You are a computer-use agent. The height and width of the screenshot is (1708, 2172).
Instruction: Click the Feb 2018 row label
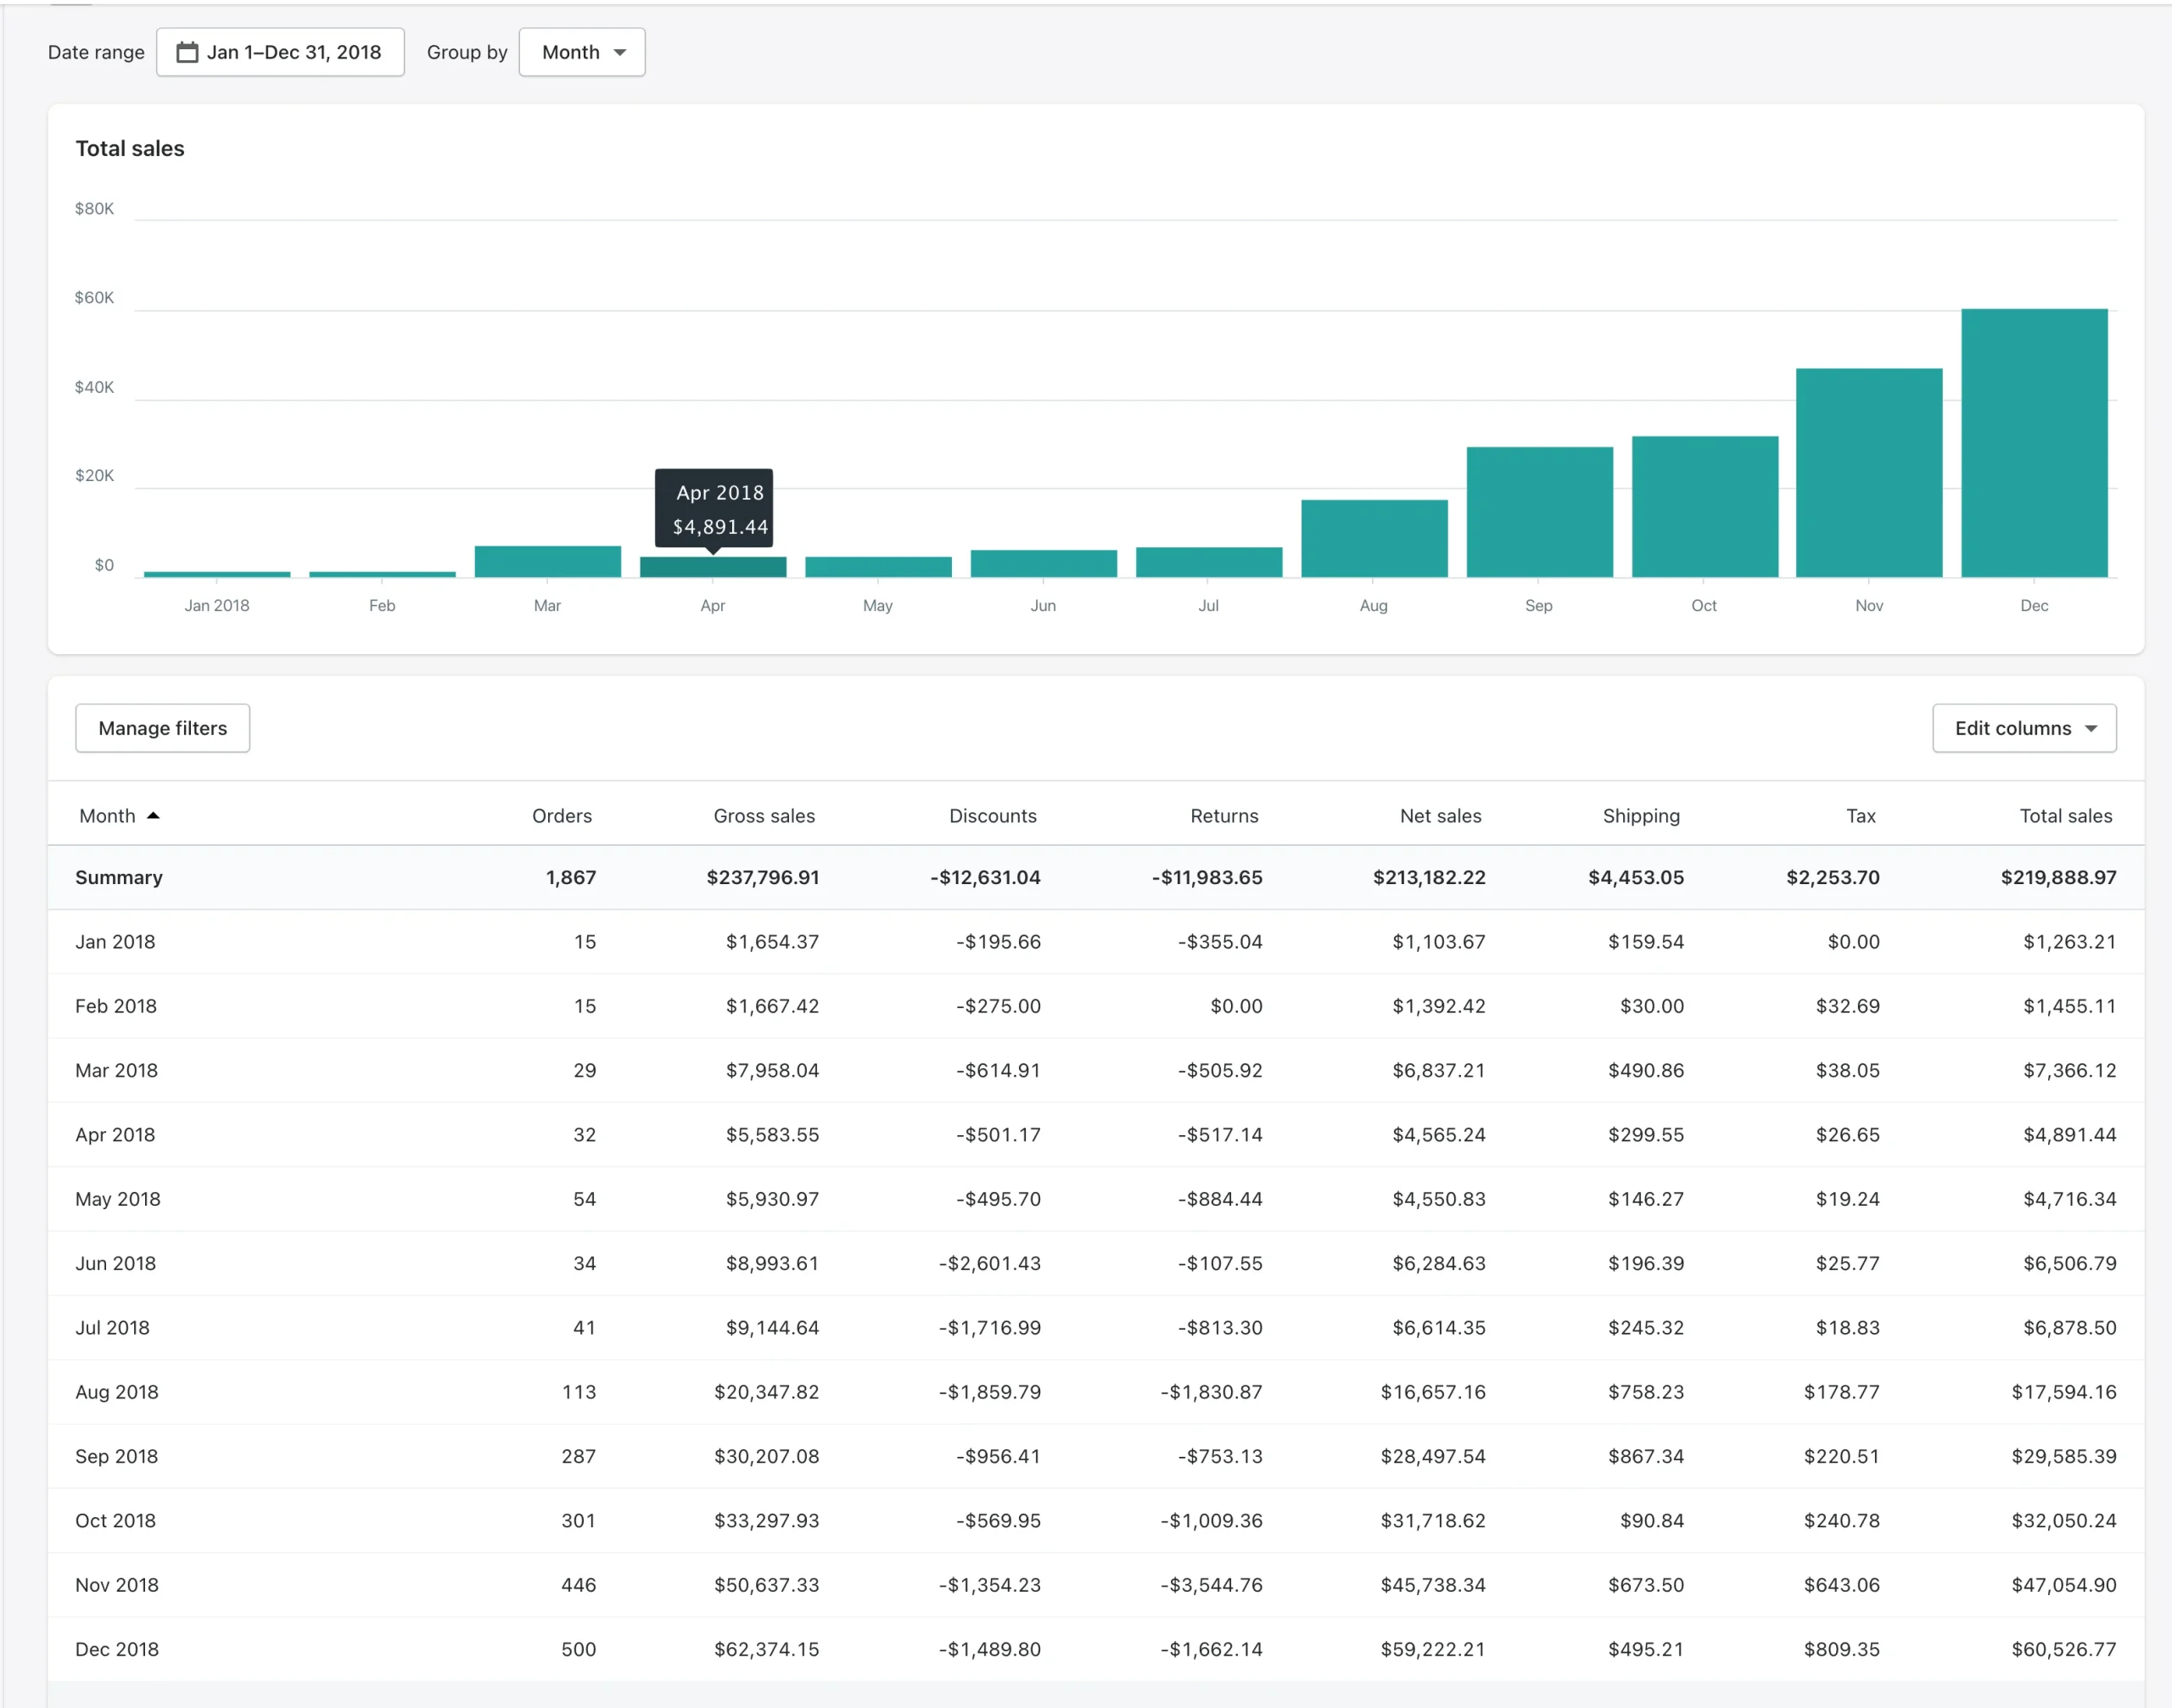coord(116,1006)
